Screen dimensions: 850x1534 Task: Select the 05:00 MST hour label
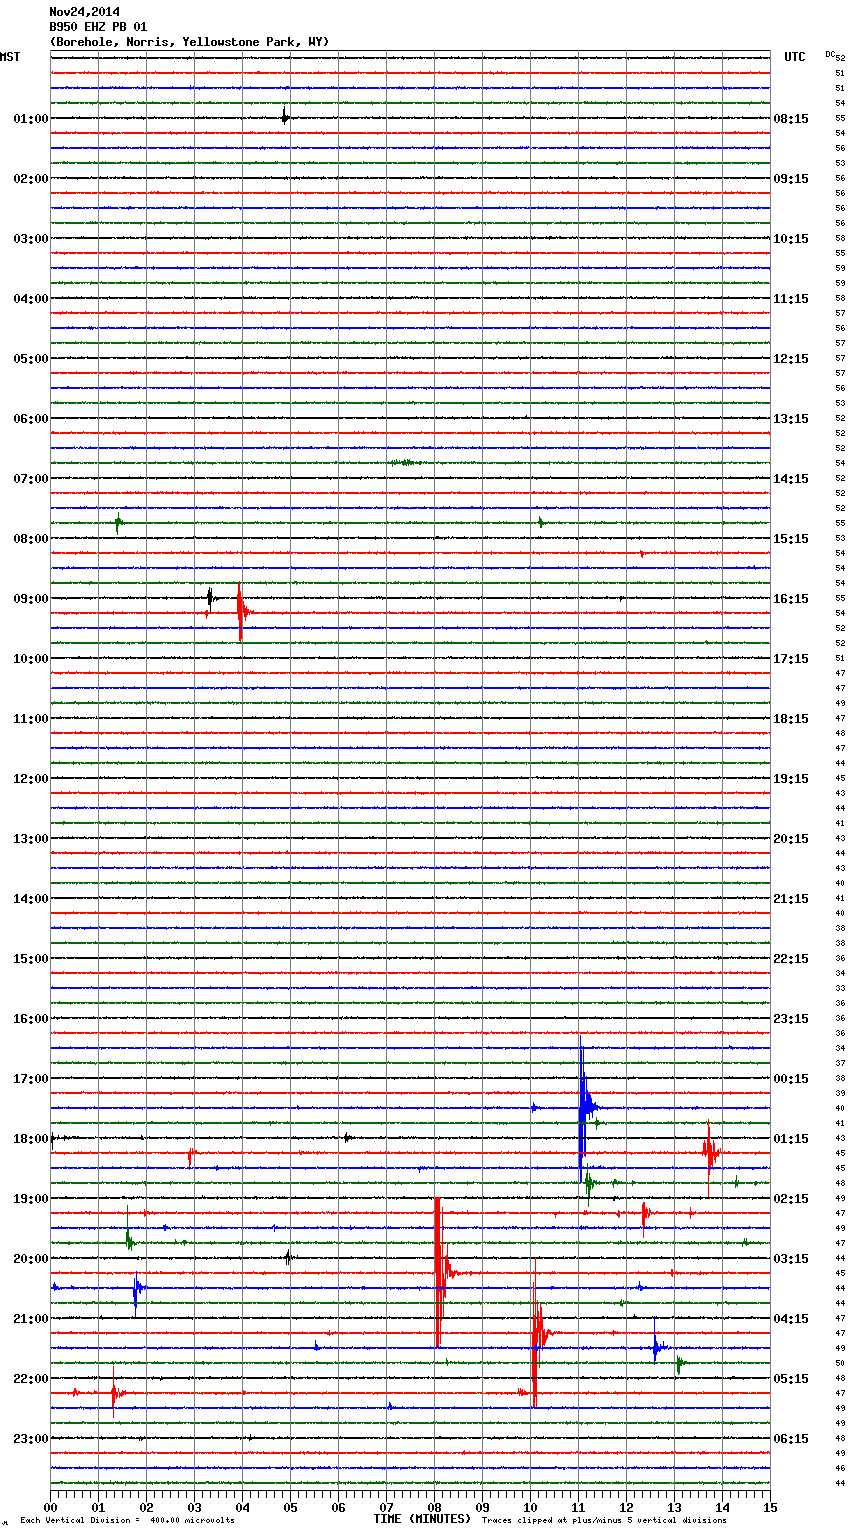[30, 359]
